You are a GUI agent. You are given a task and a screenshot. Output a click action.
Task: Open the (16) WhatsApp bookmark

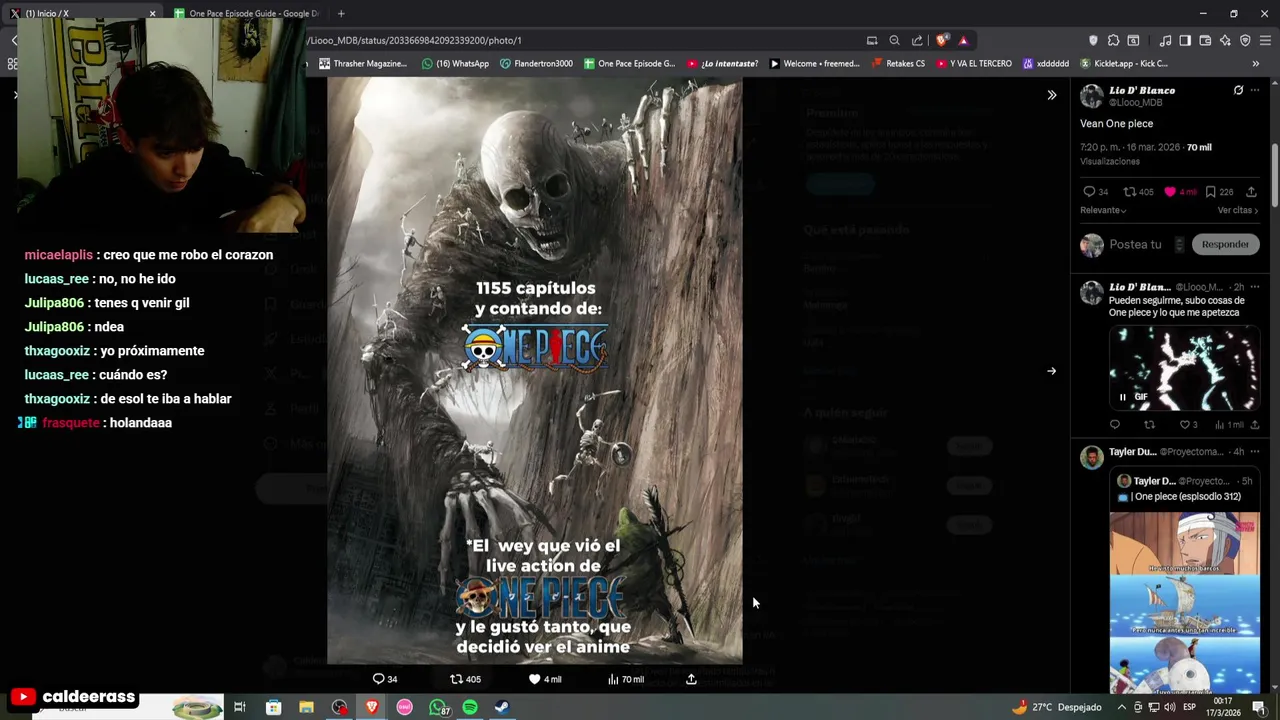click(x=455, y=63)
